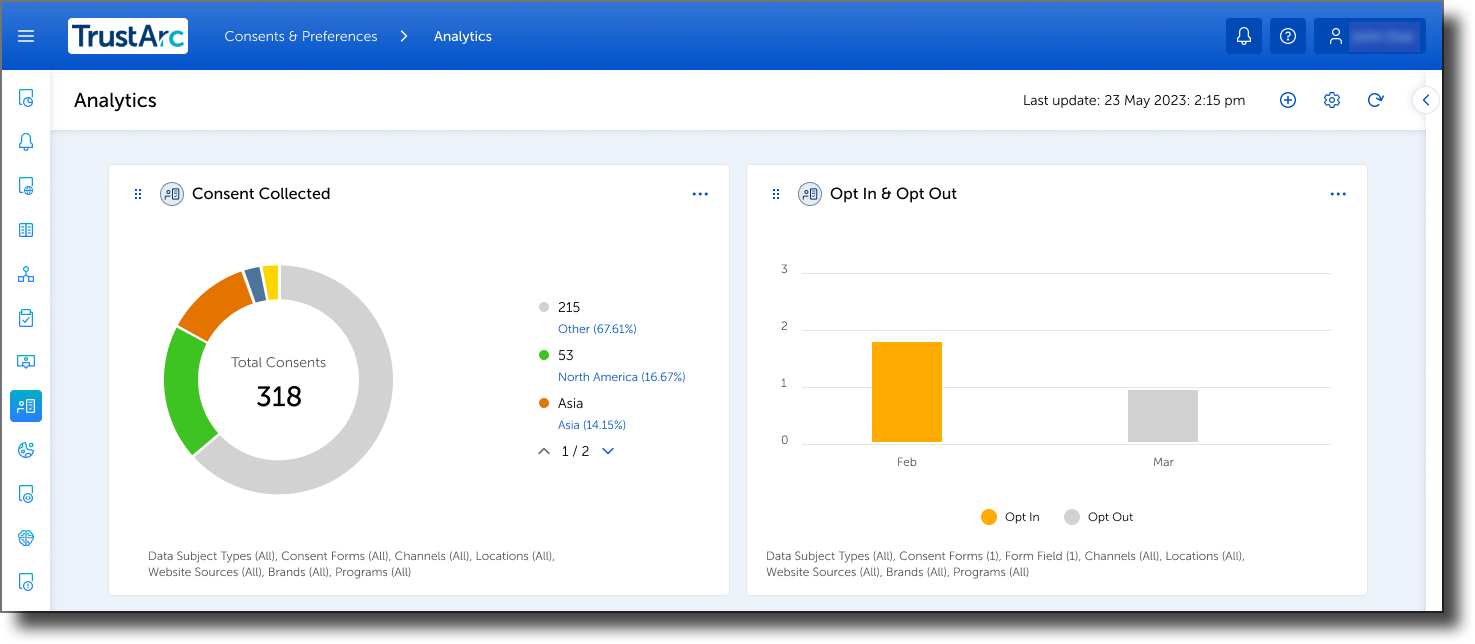1475x644 pixels.
Task: Click gray donut segment for Other
Action: tap(375, 400)
